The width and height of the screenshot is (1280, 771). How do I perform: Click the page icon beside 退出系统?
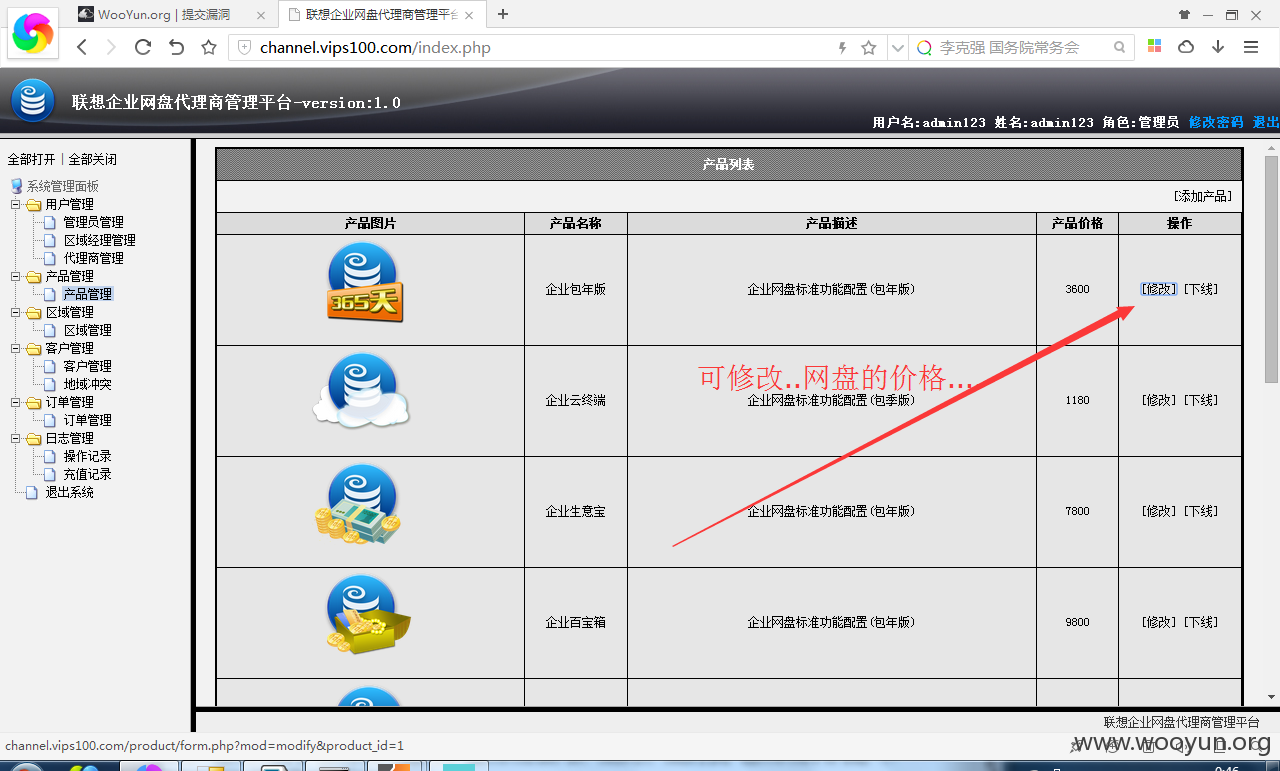tap(32, 492)
